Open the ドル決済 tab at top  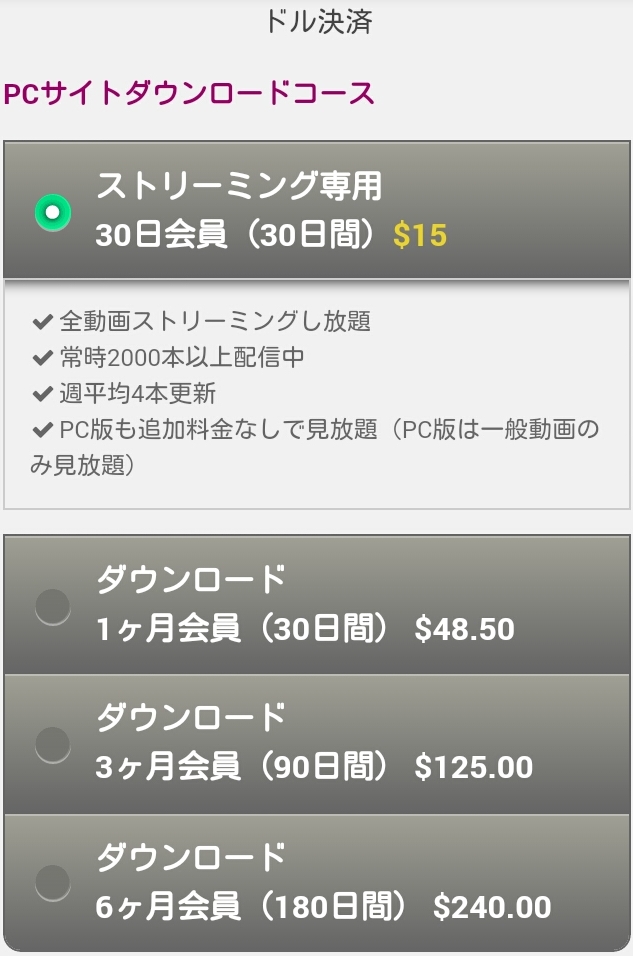click(318, 22)
